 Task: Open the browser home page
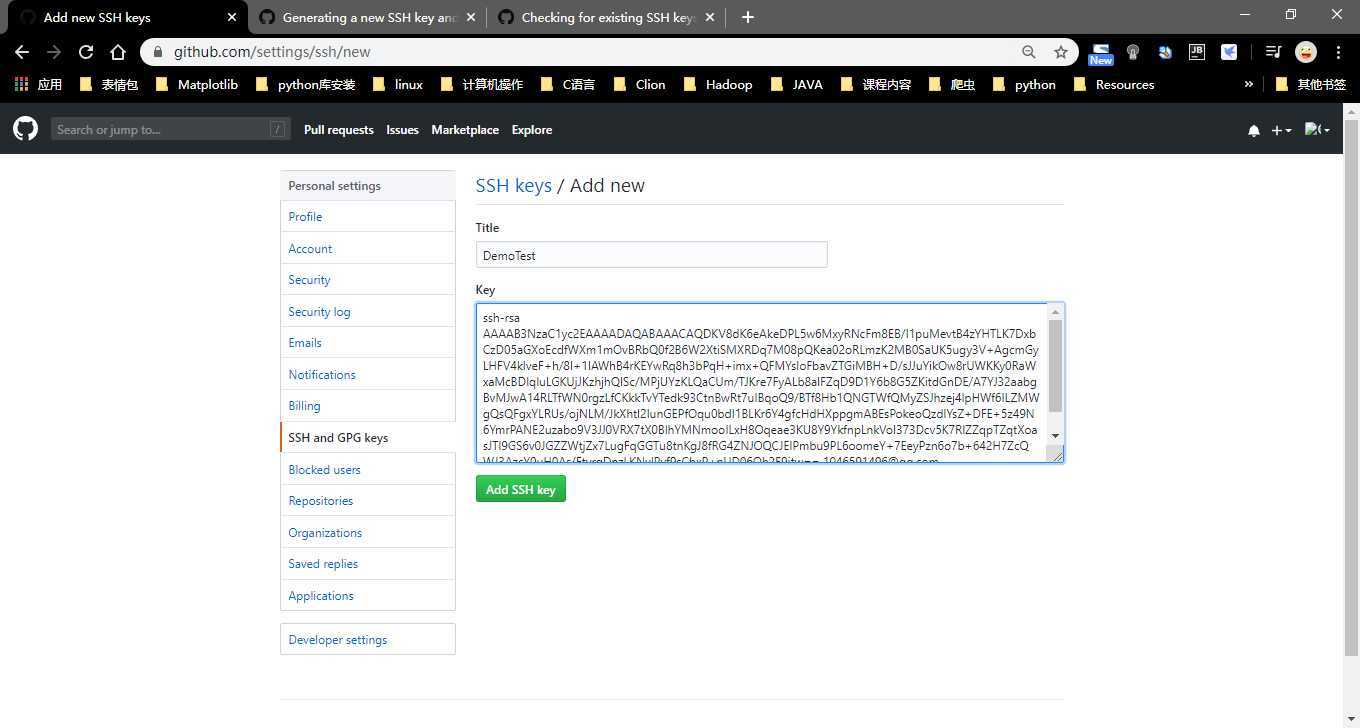(118, 52)
